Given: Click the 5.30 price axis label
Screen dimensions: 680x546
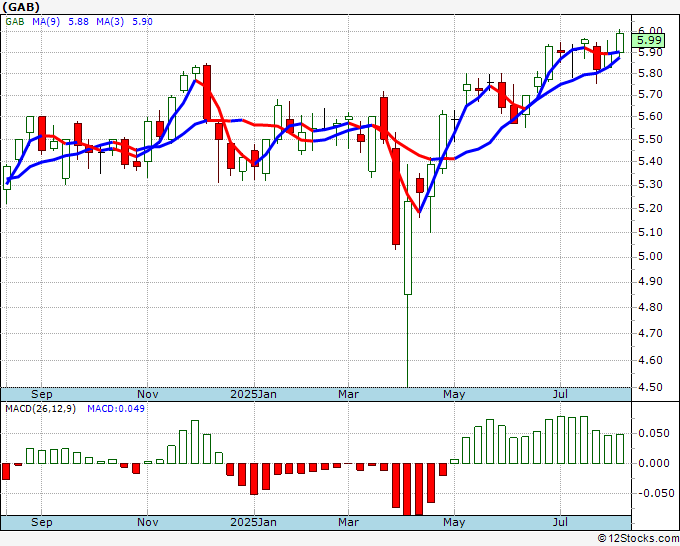Looking at the screenshot, I should point(651,185).
